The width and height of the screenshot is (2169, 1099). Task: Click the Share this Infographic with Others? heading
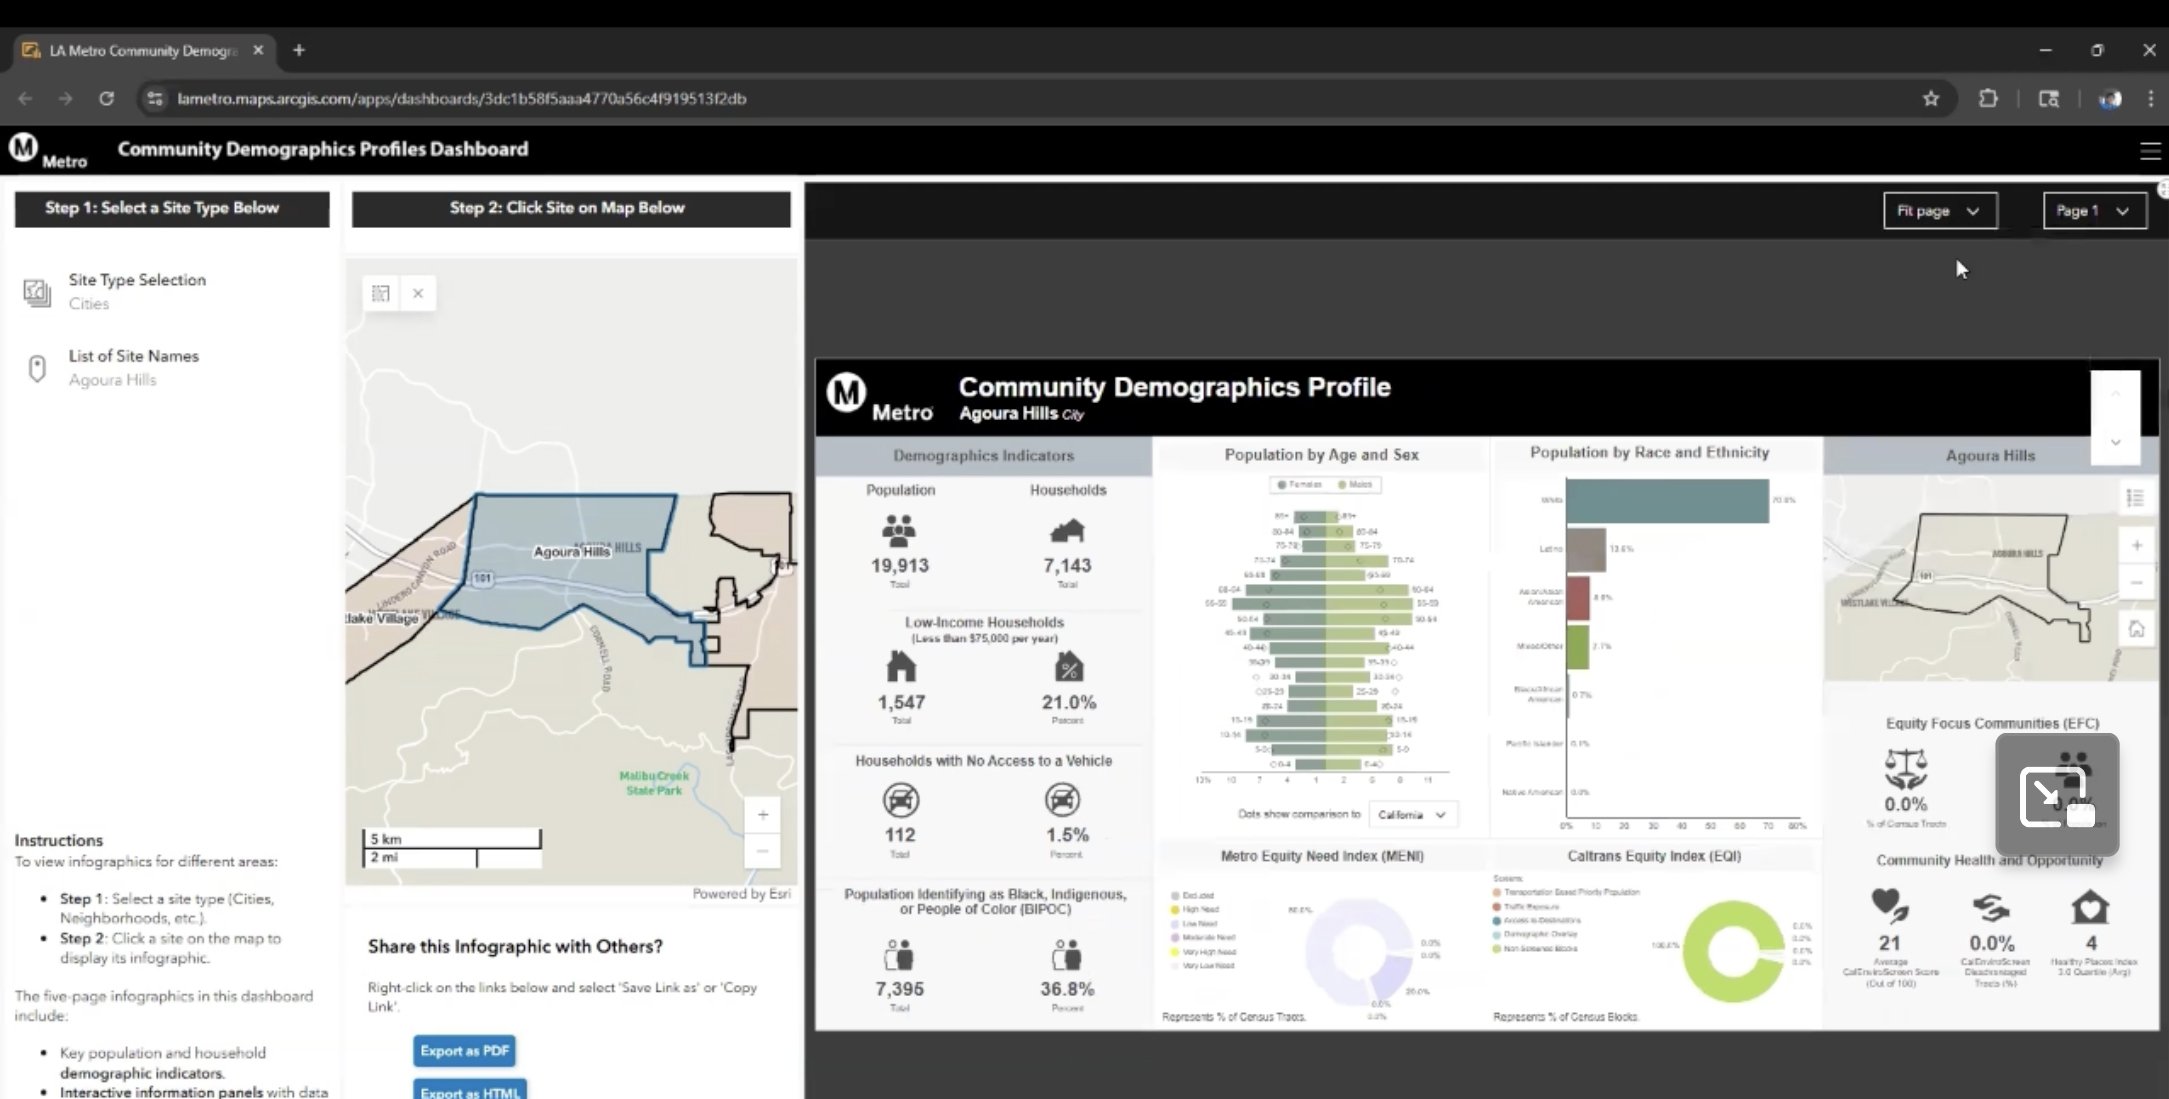pos(515,946)
